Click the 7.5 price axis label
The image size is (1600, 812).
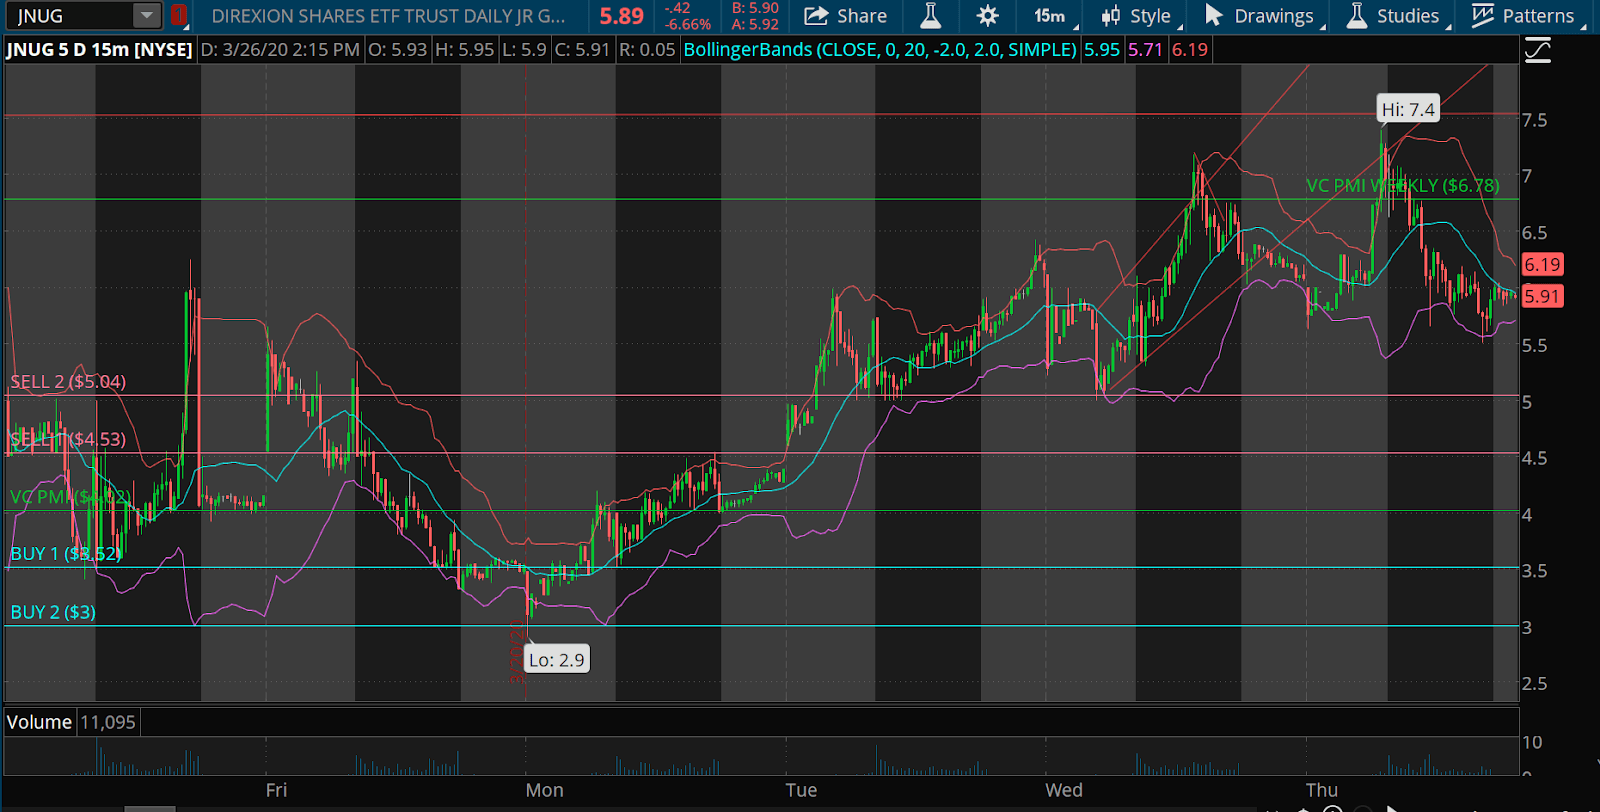1534,120
